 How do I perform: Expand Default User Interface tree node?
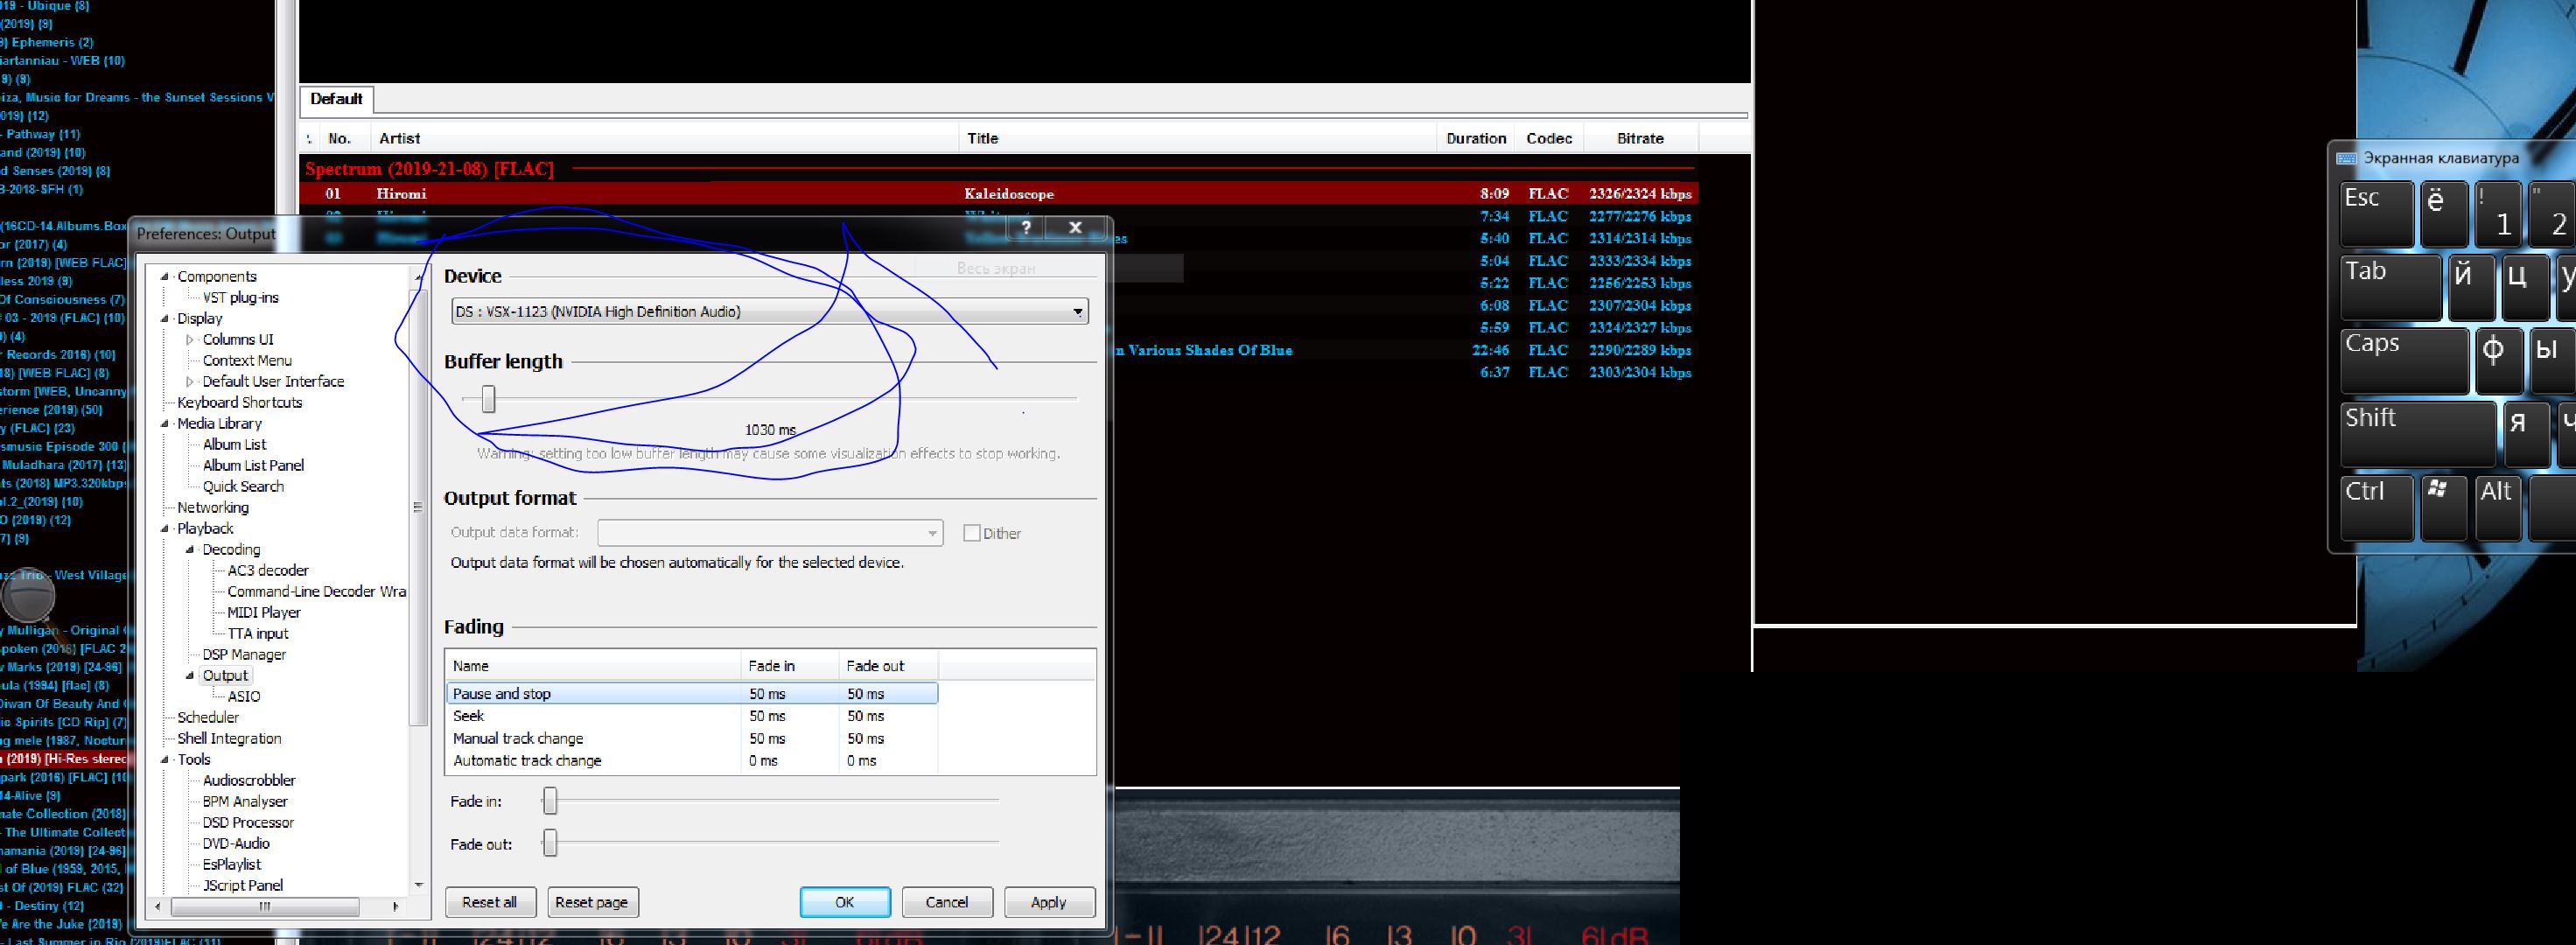190,382
